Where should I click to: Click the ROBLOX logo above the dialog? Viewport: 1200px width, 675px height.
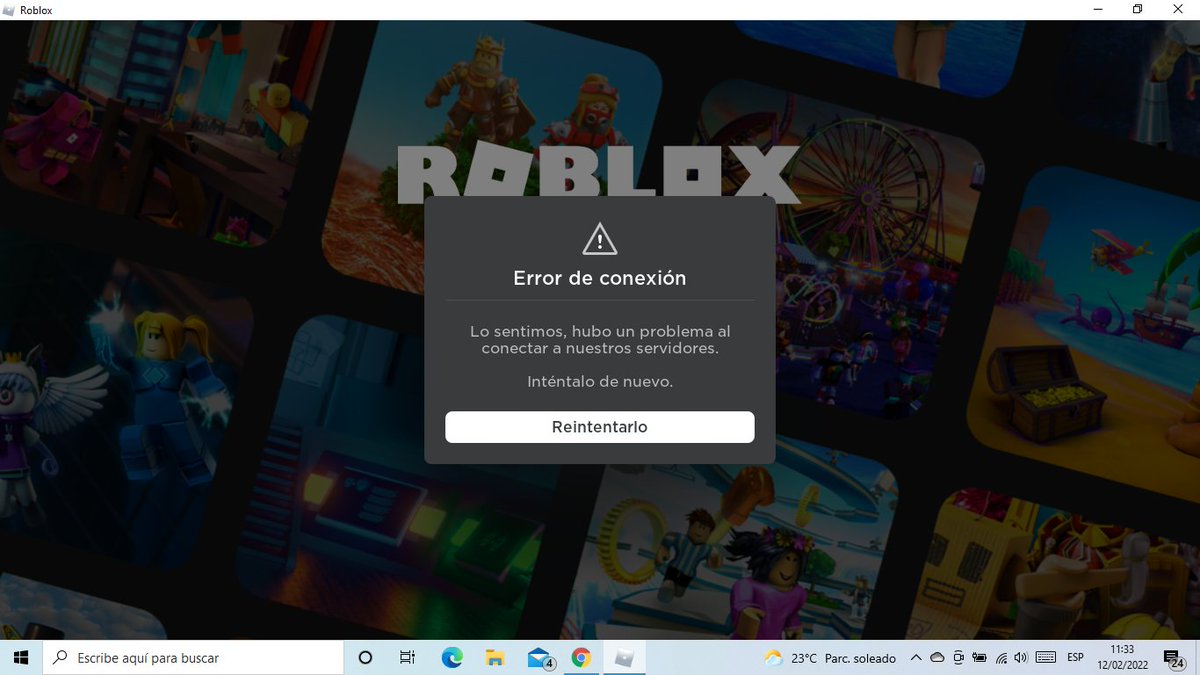pos(599,172)
